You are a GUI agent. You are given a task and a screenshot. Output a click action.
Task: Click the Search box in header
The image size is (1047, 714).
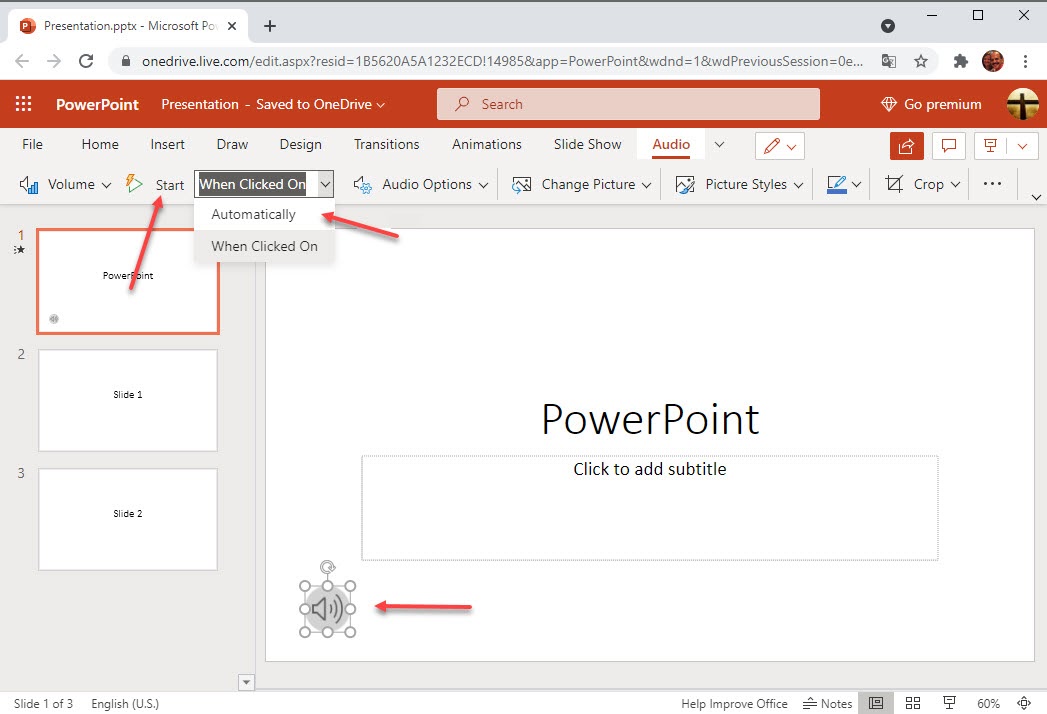point(628,104)
